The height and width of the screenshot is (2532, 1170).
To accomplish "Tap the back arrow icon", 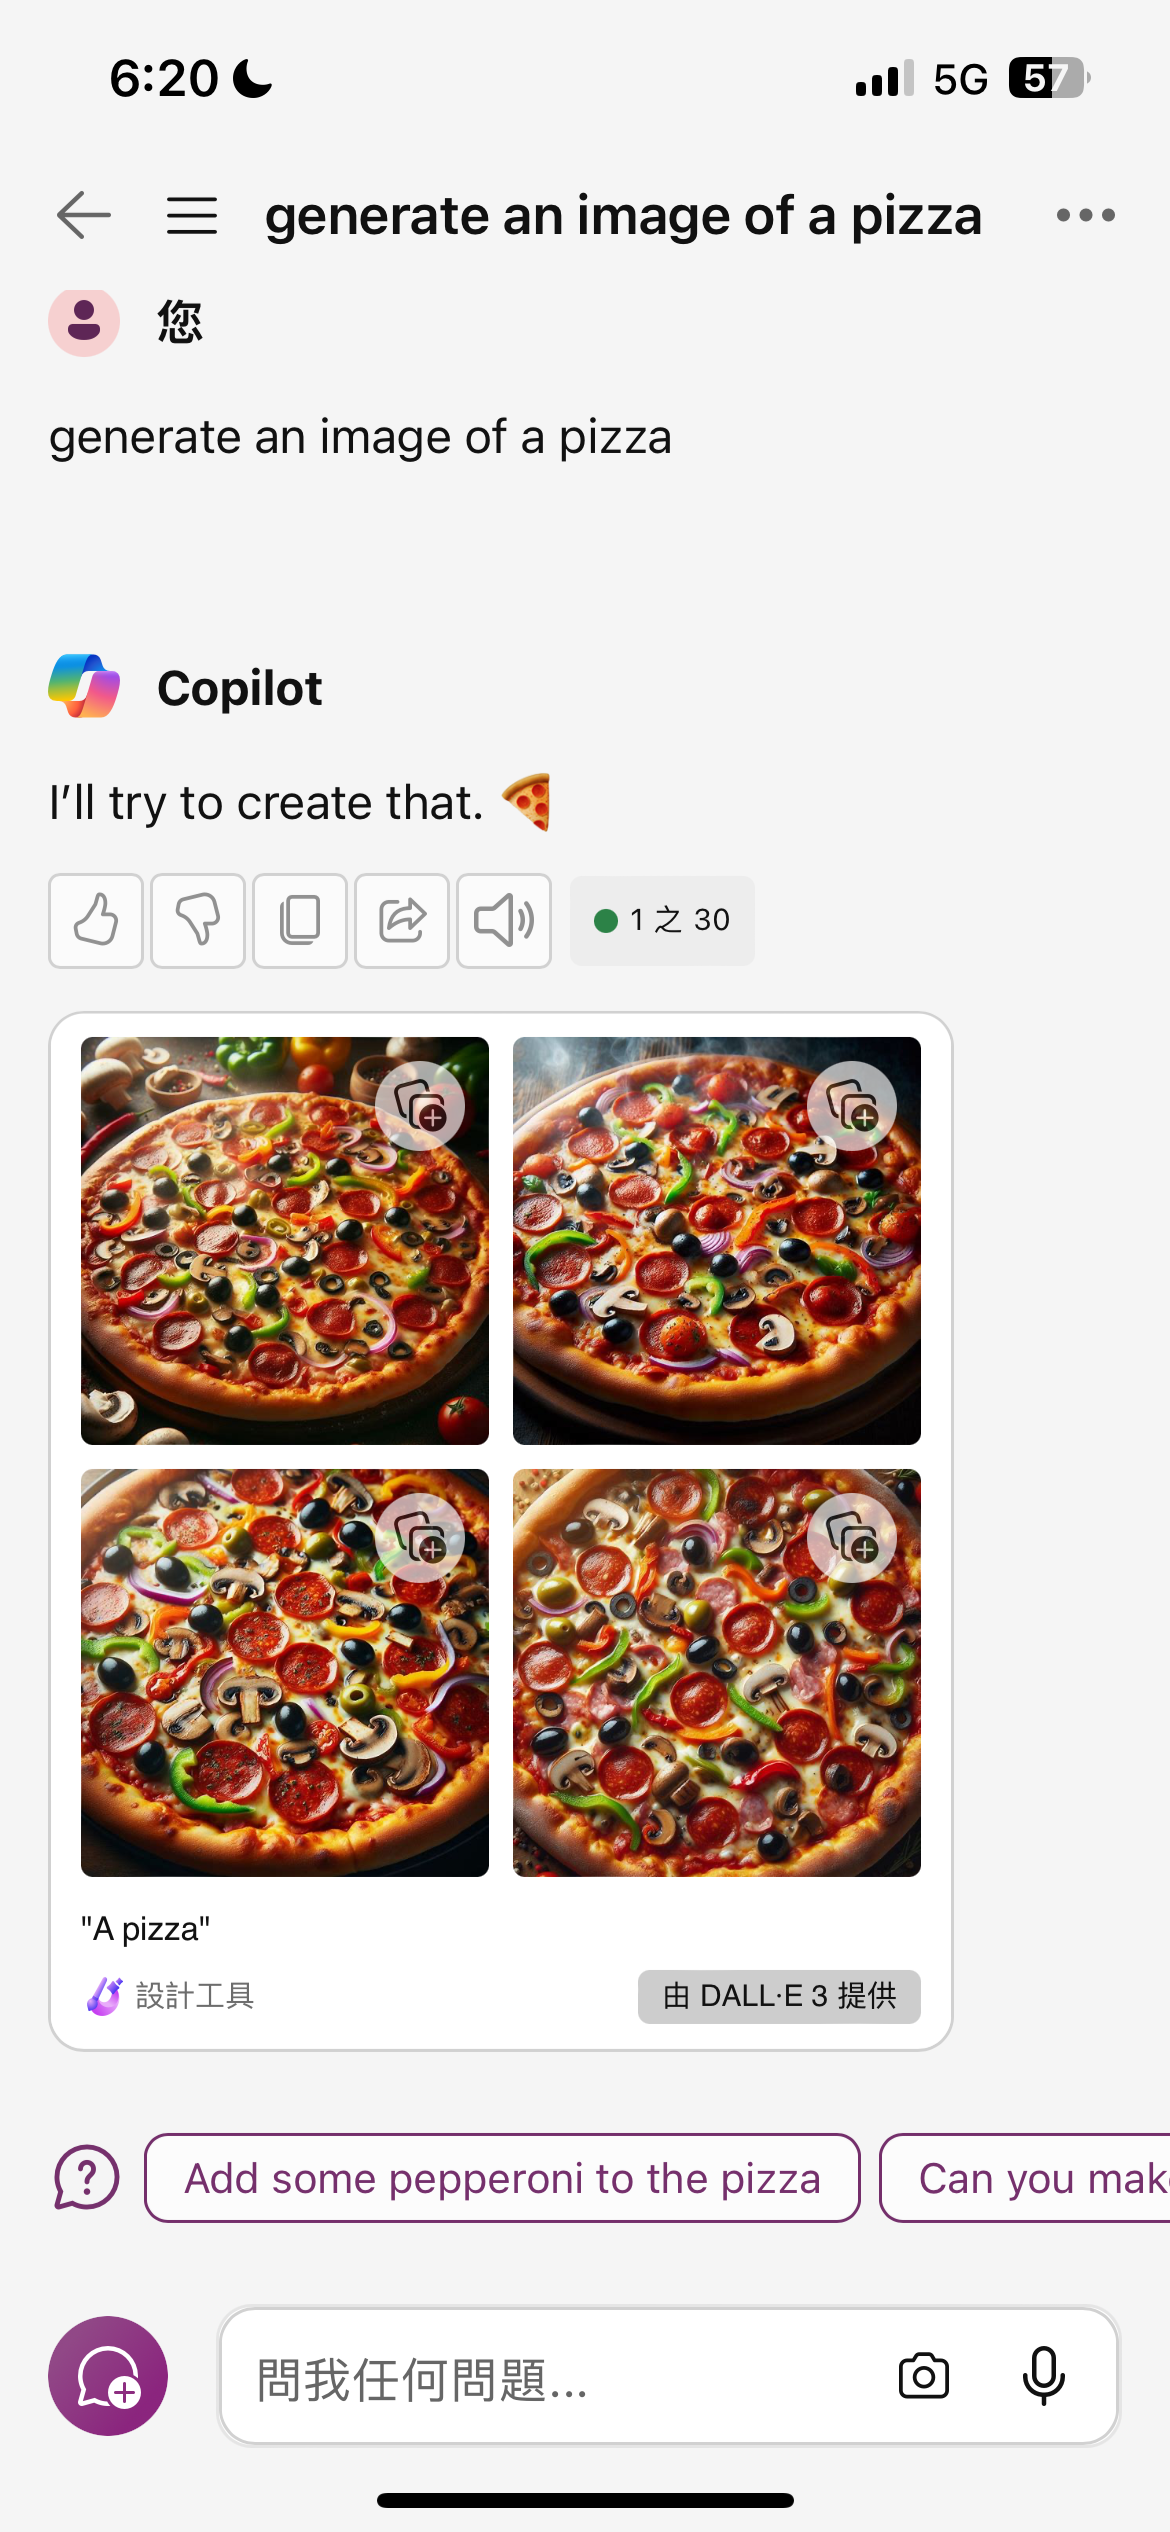I will coord(84,215).
